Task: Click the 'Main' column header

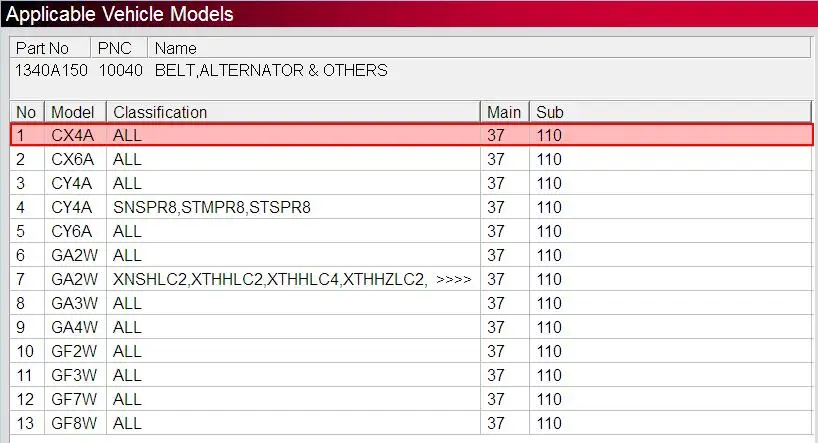Action: (x=504, y=112)
